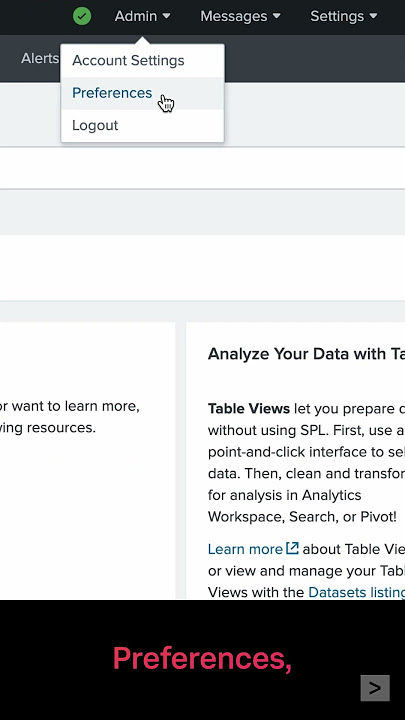Click the gray next arrow button
The height and width of the screenshot is (720, 405).
pyautogui.click(x=375, y=688)
